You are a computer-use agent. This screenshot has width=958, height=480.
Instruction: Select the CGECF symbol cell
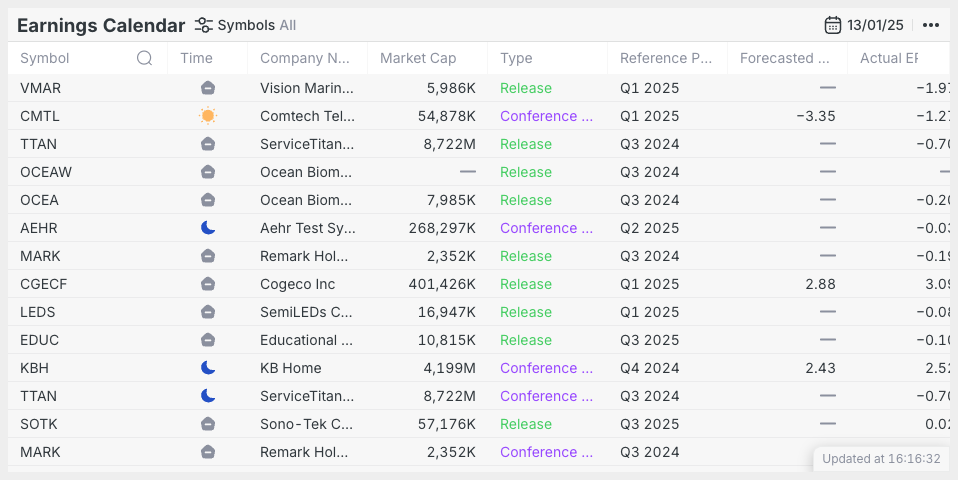[x=43, y=284]
